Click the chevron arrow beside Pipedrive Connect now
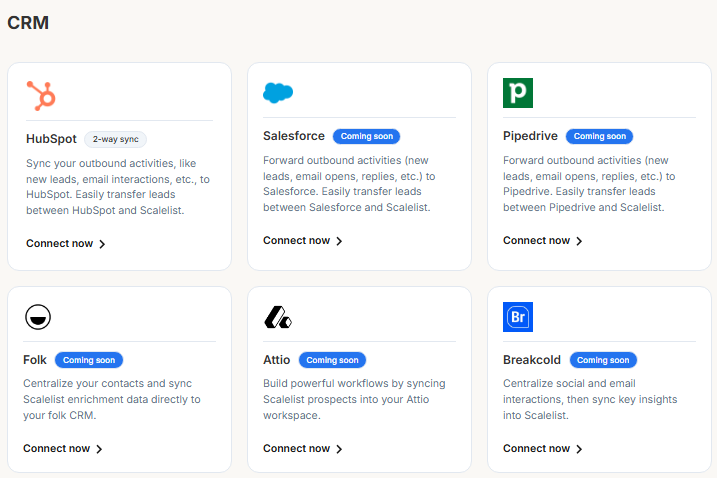 tap(579, 241)
